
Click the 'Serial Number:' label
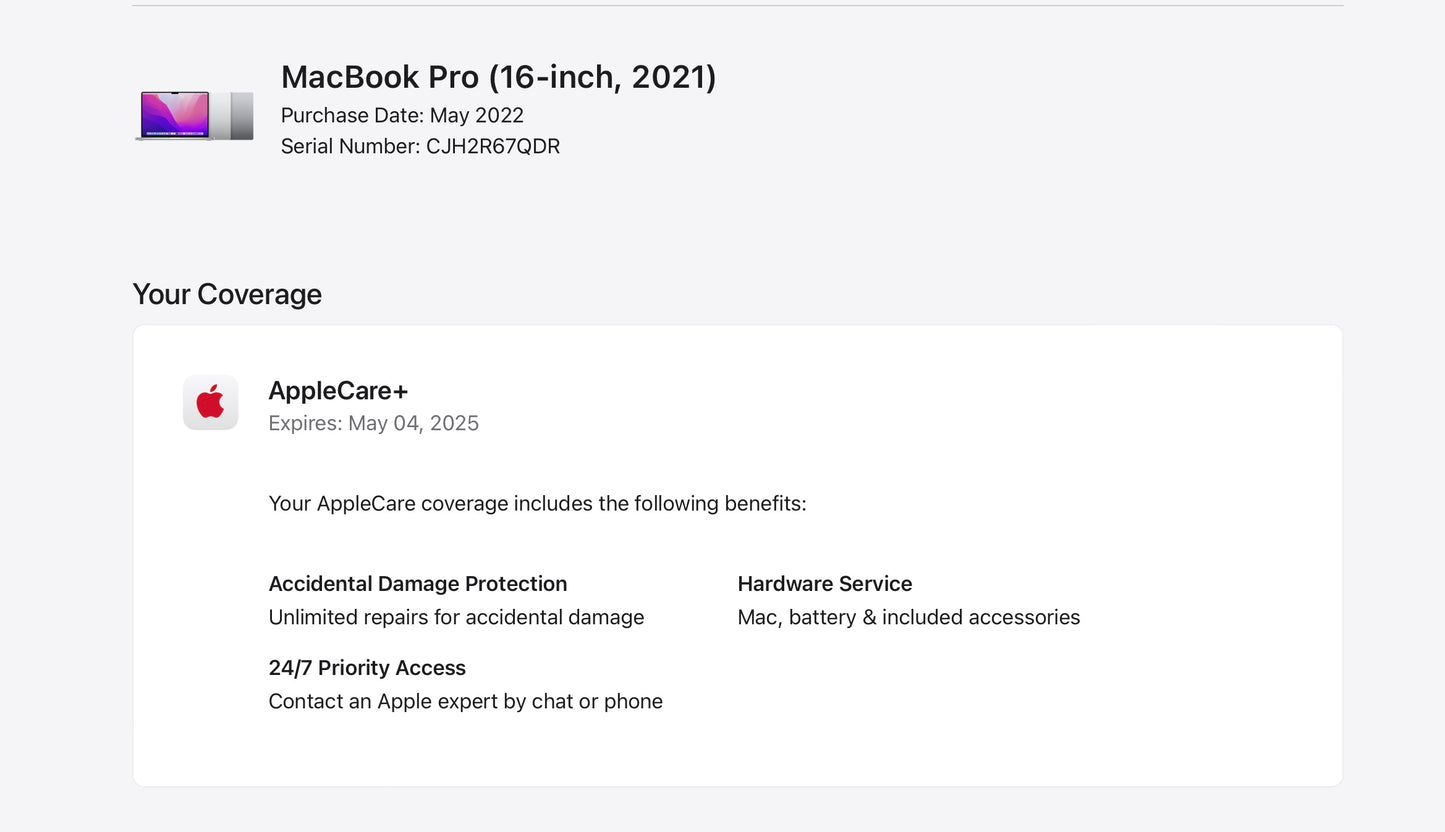(x=350, y=146)
